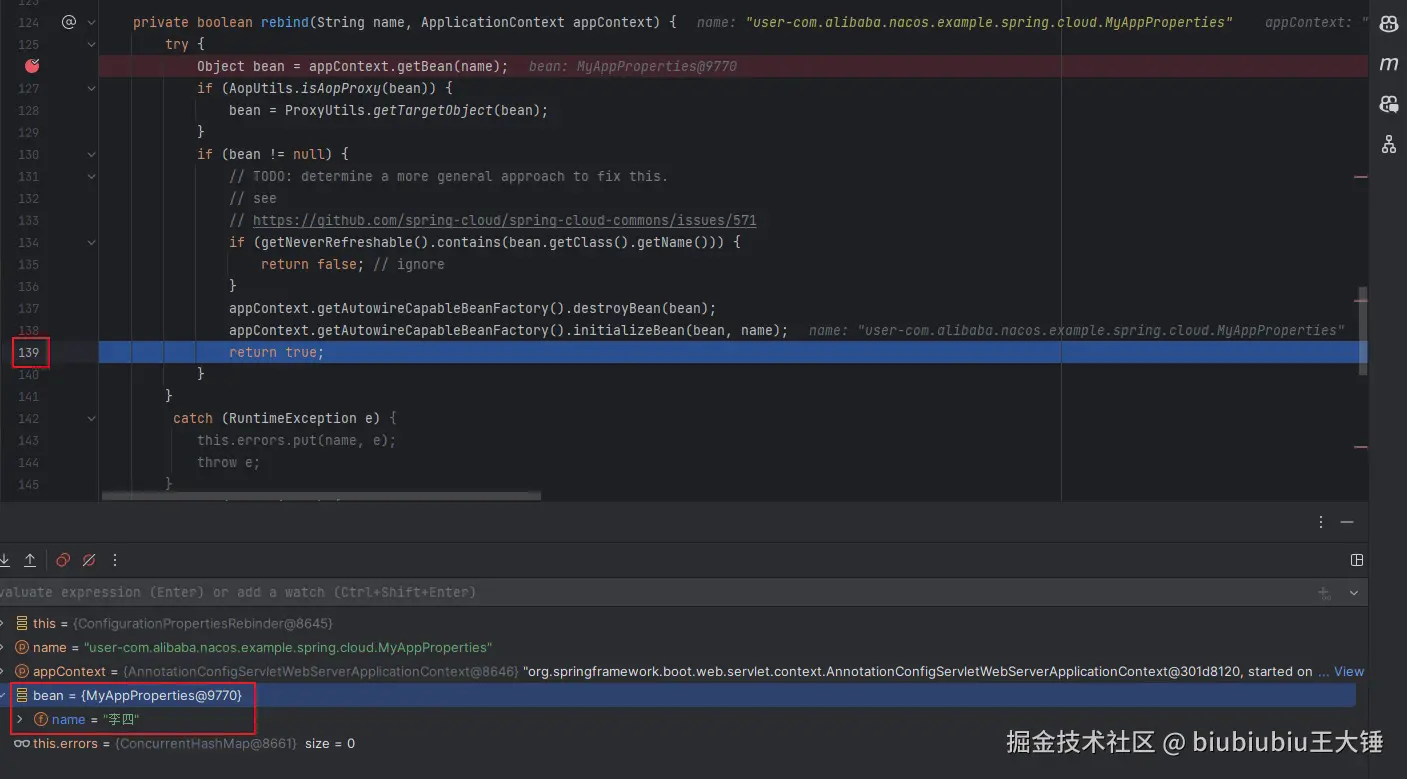Click 'this.errors.put(name, e);' line
This screenshot has width=1407, height=779.
[297, 440]
